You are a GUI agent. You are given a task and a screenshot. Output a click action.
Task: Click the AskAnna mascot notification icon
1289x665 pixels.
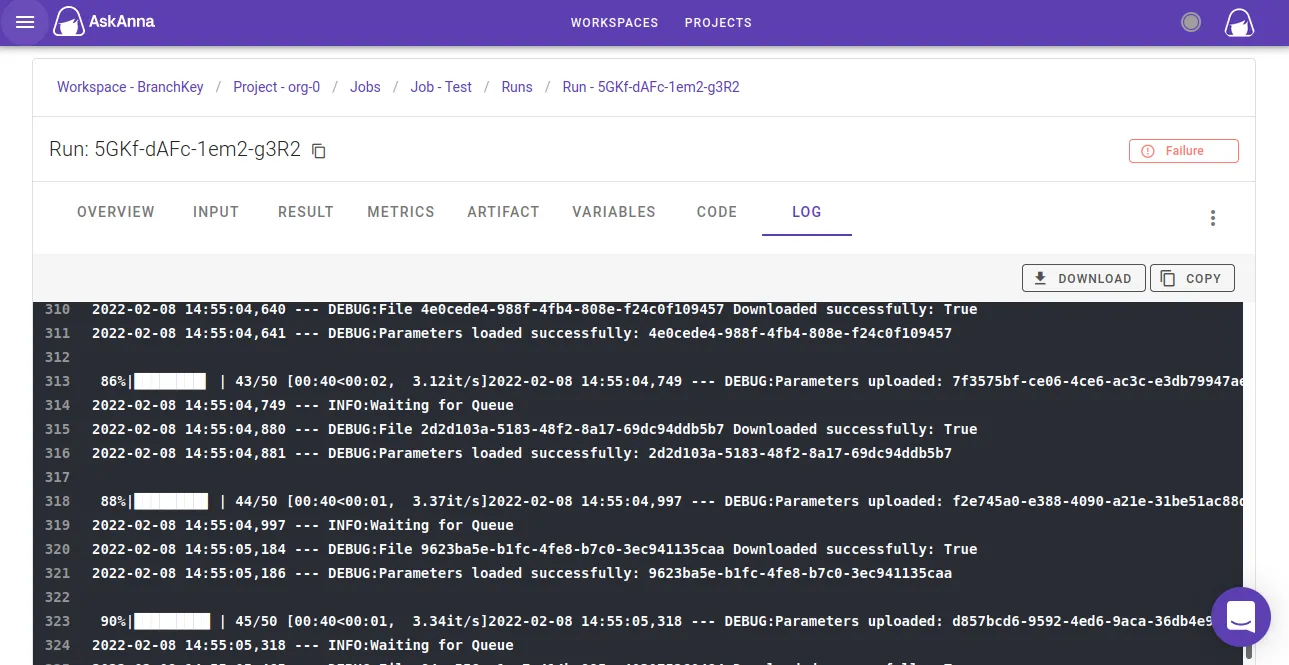(x=1239, y=21)
